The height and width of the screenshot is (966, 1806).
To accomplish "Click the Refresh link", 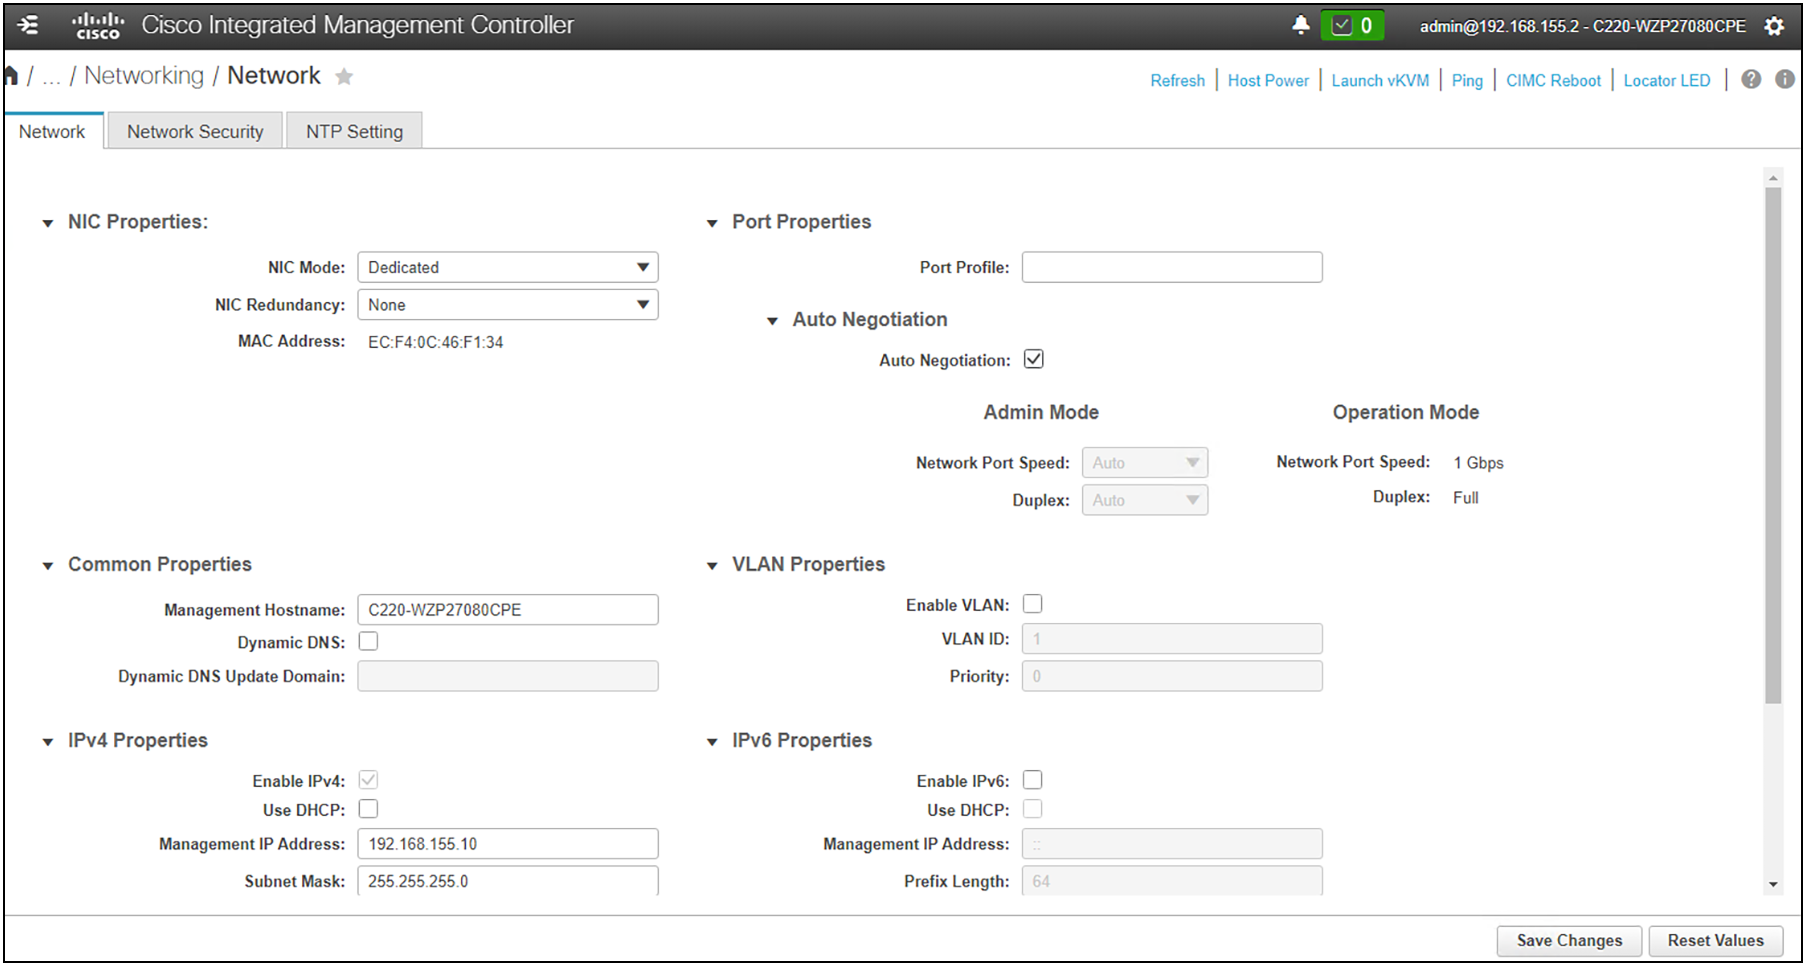I will coord(1177,80).
